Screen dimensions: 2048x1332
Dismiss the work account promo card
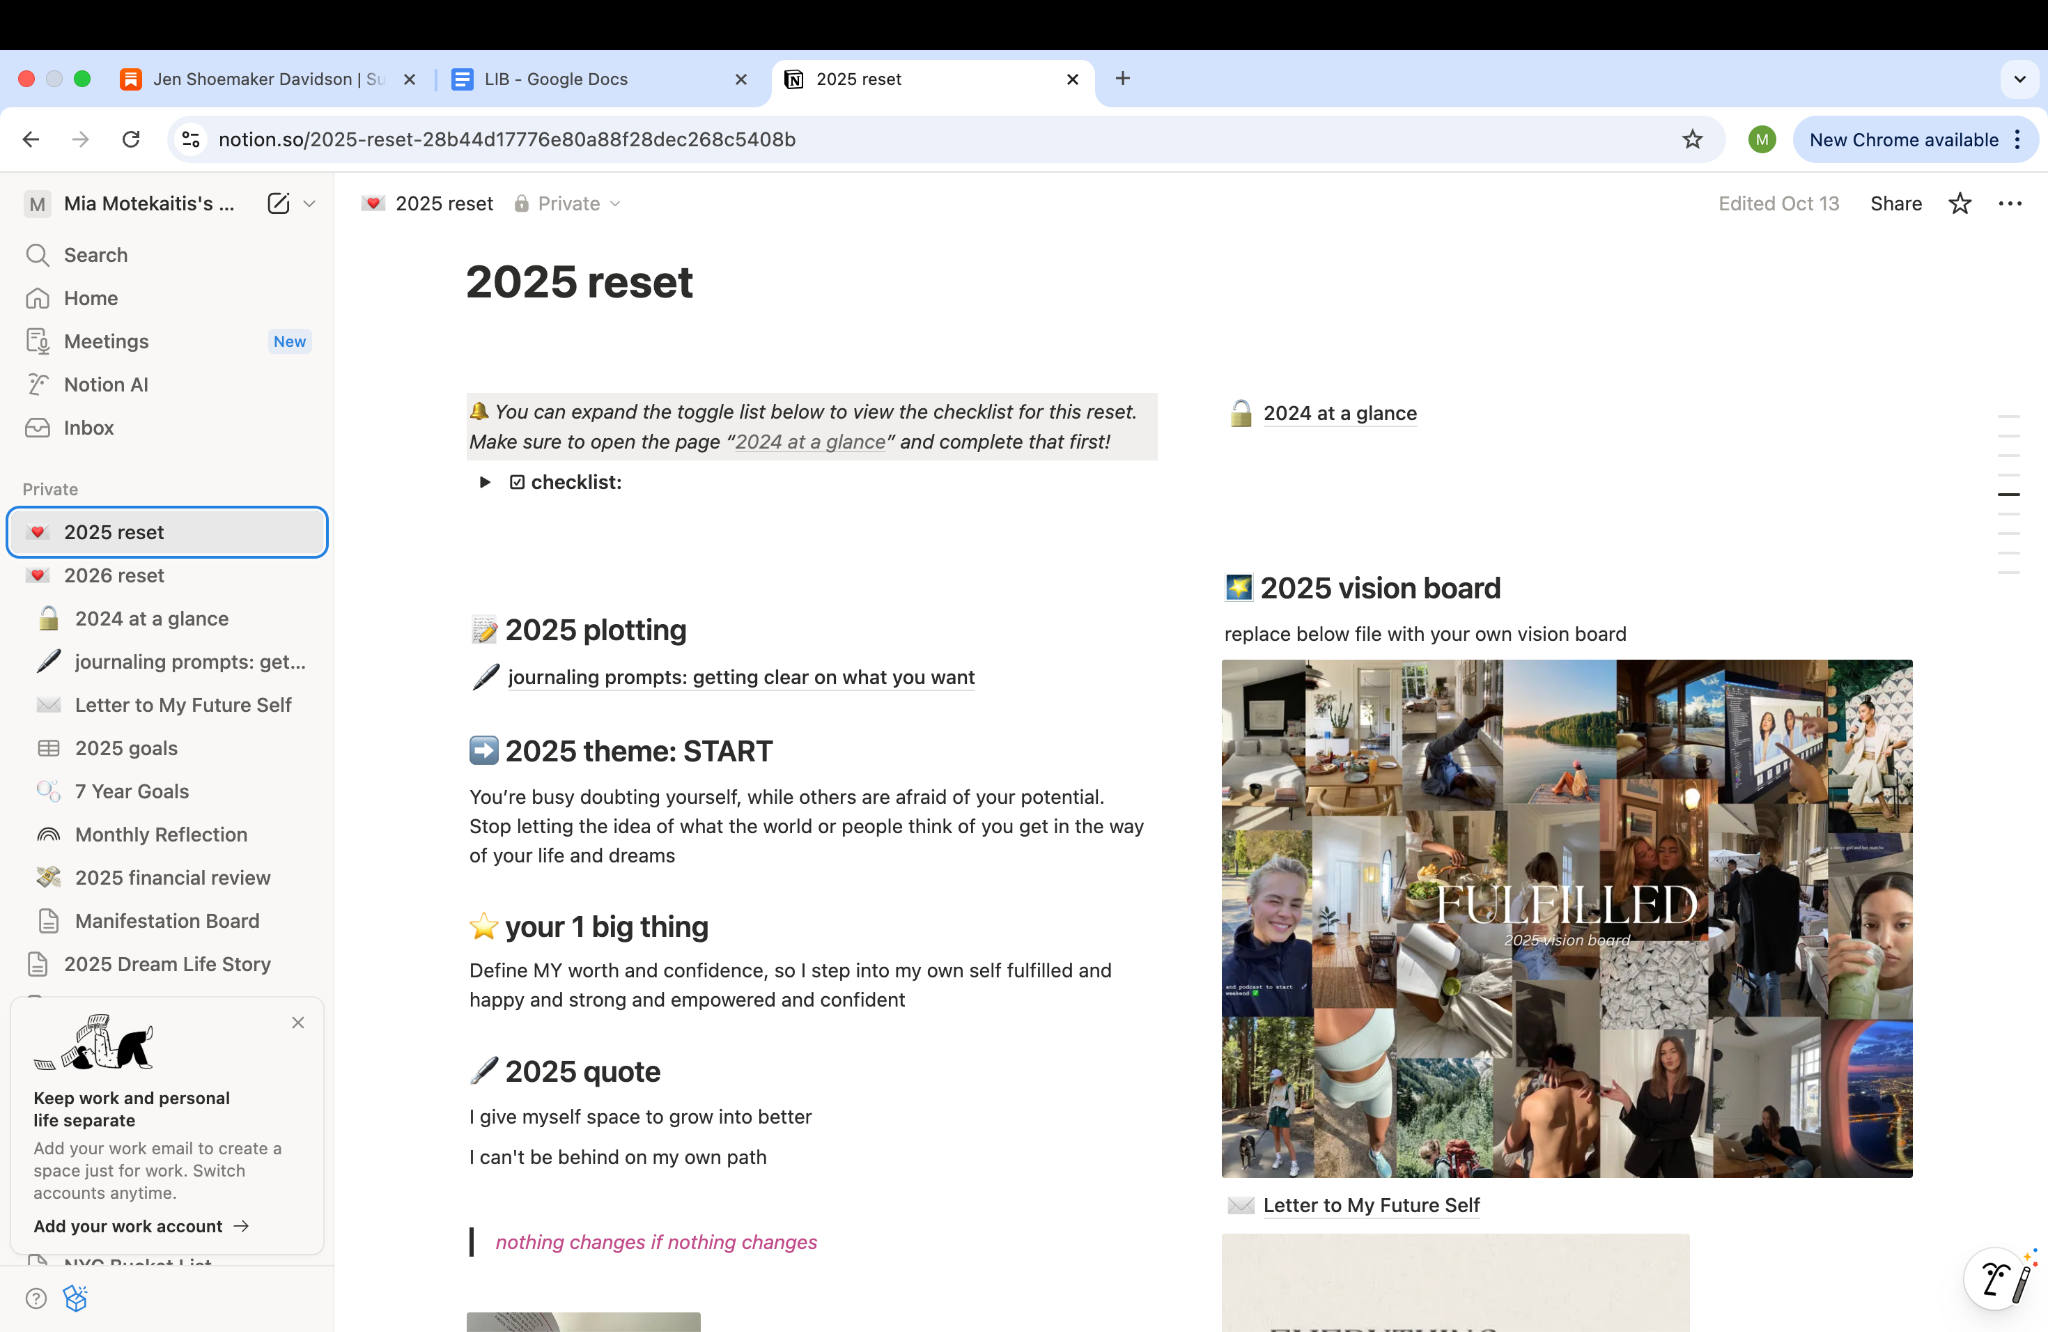[298, 1022]
